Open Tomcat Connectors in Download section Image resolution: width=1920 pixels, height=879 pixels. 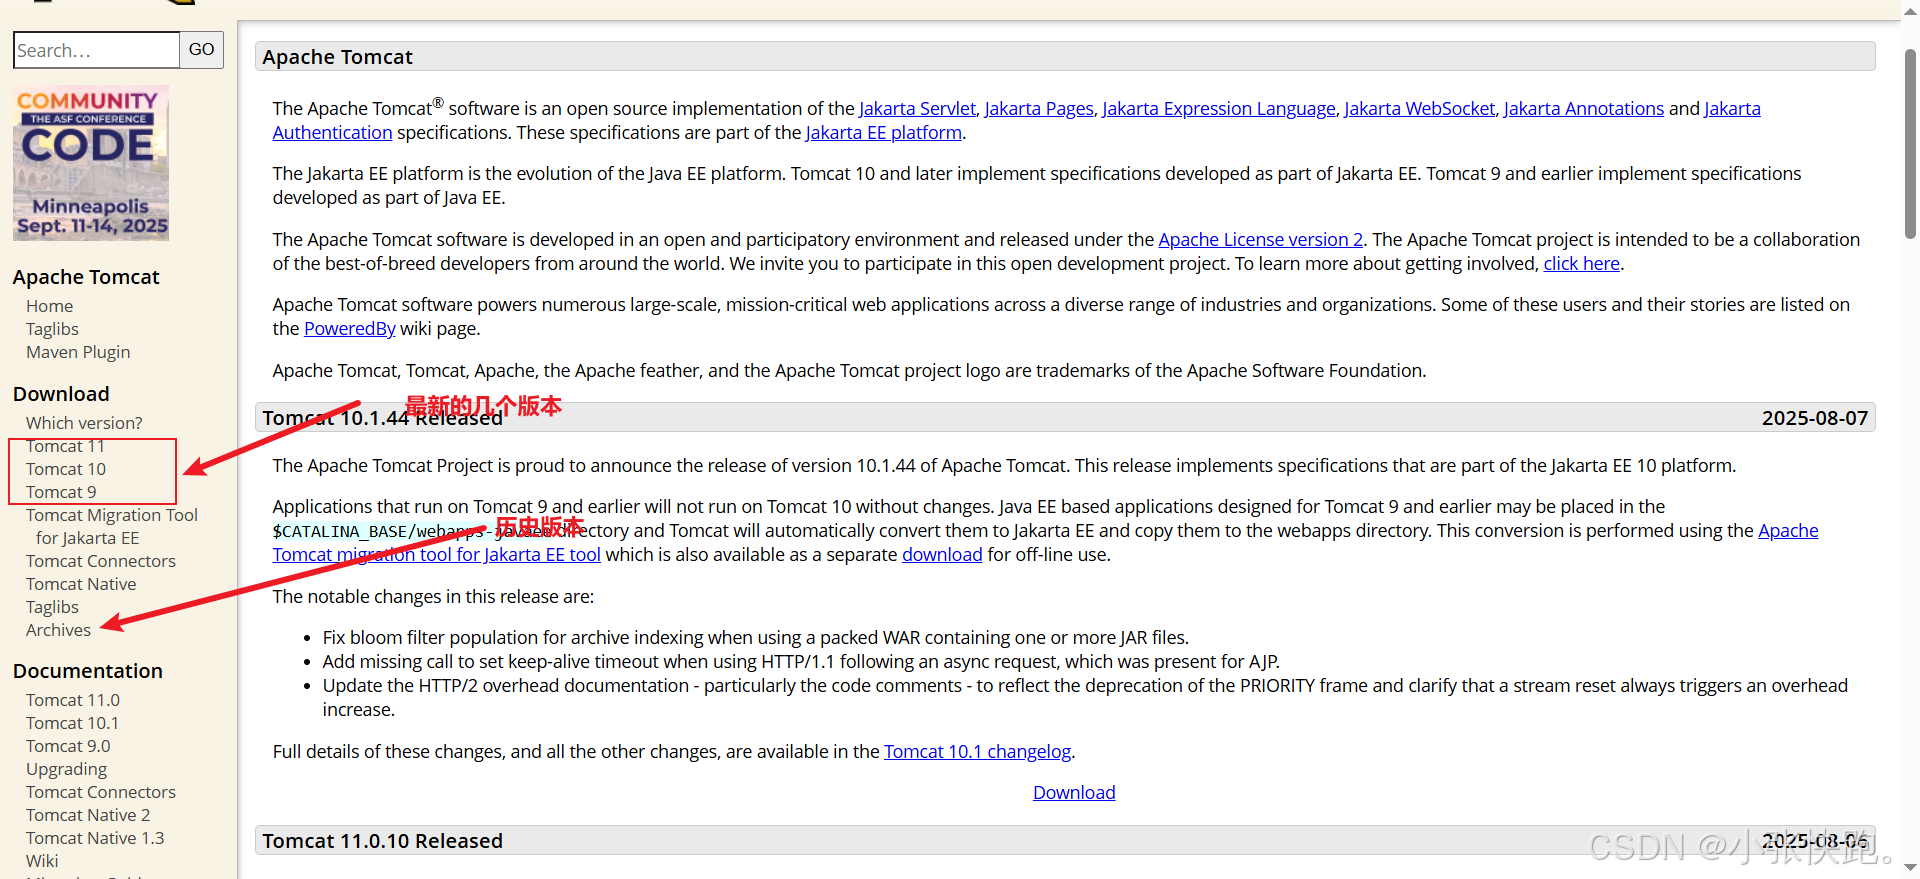(101, 561)
